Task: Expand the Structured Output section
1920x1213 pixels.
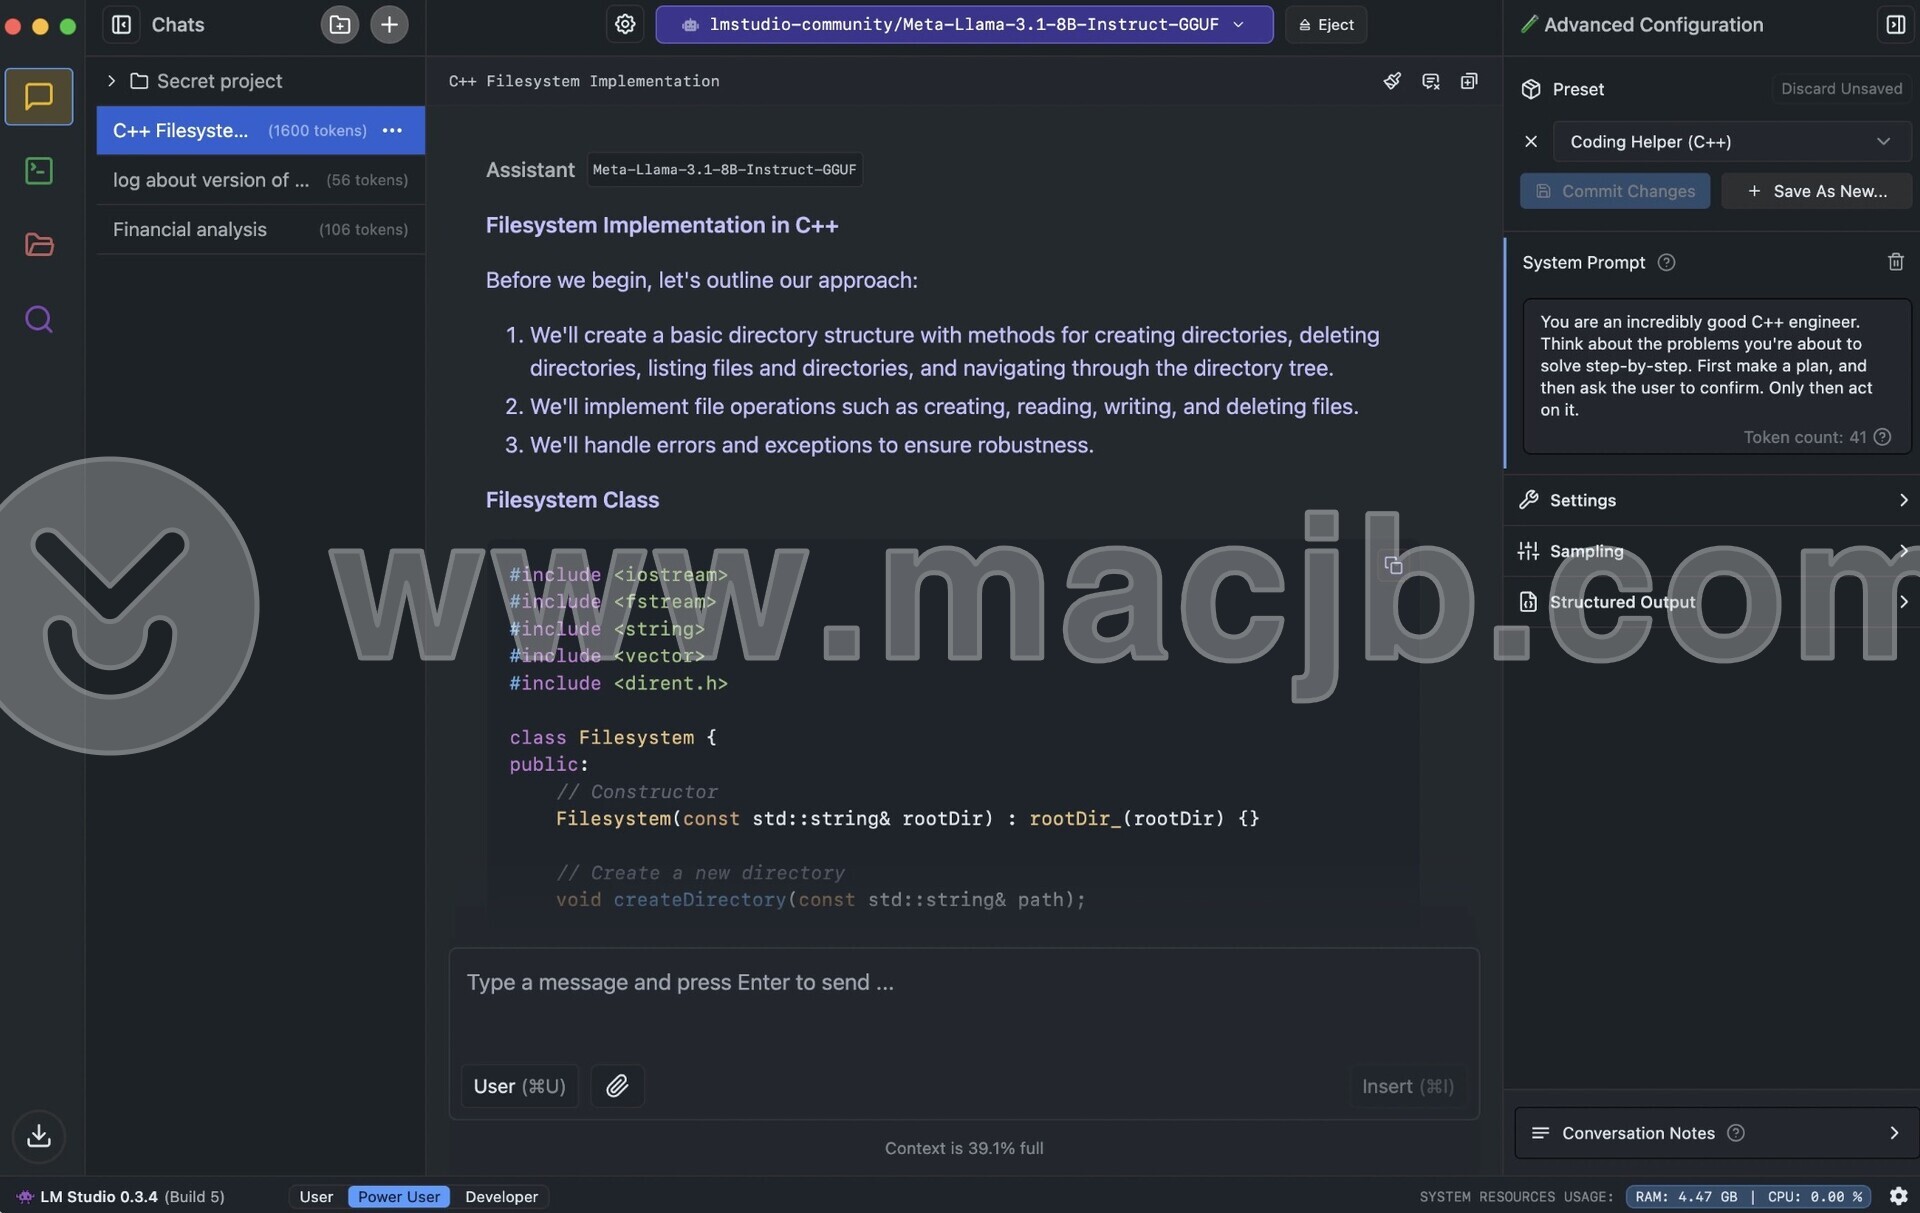Action: (x=1711, y=602)
